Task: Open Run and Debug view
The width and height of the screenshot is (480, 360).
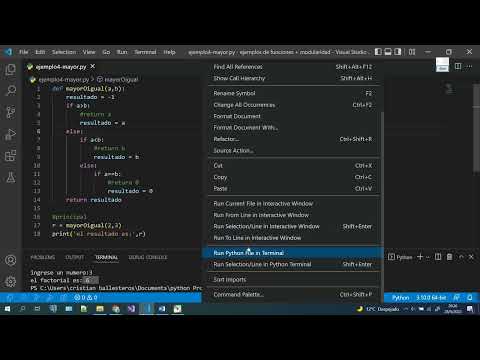Action: [11, 134]
